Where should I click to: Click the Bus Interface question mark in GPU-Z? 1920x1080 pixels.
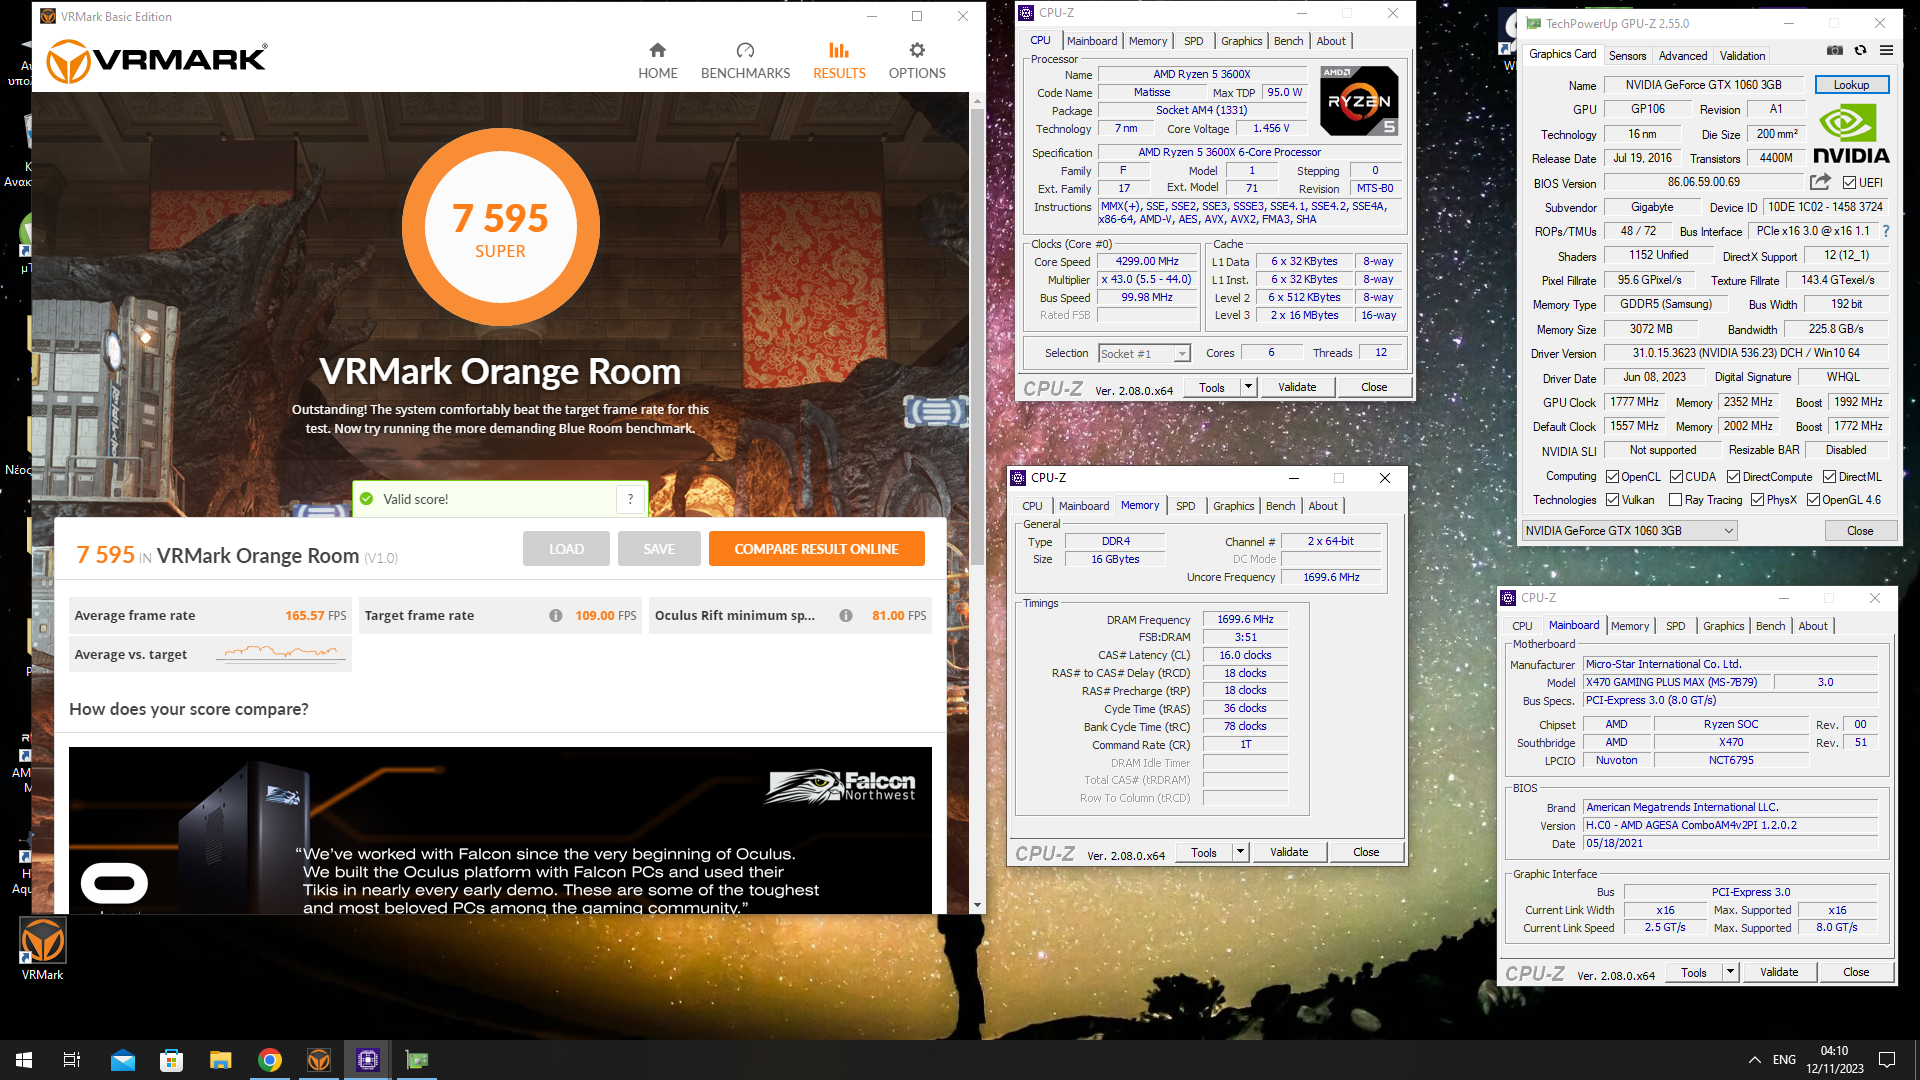pos(1886,231)
